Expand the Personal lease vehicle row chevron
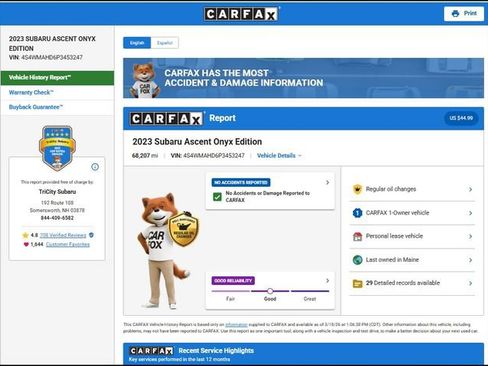Image resolution: width=488 pixels, height=366 pixels. 470,236
